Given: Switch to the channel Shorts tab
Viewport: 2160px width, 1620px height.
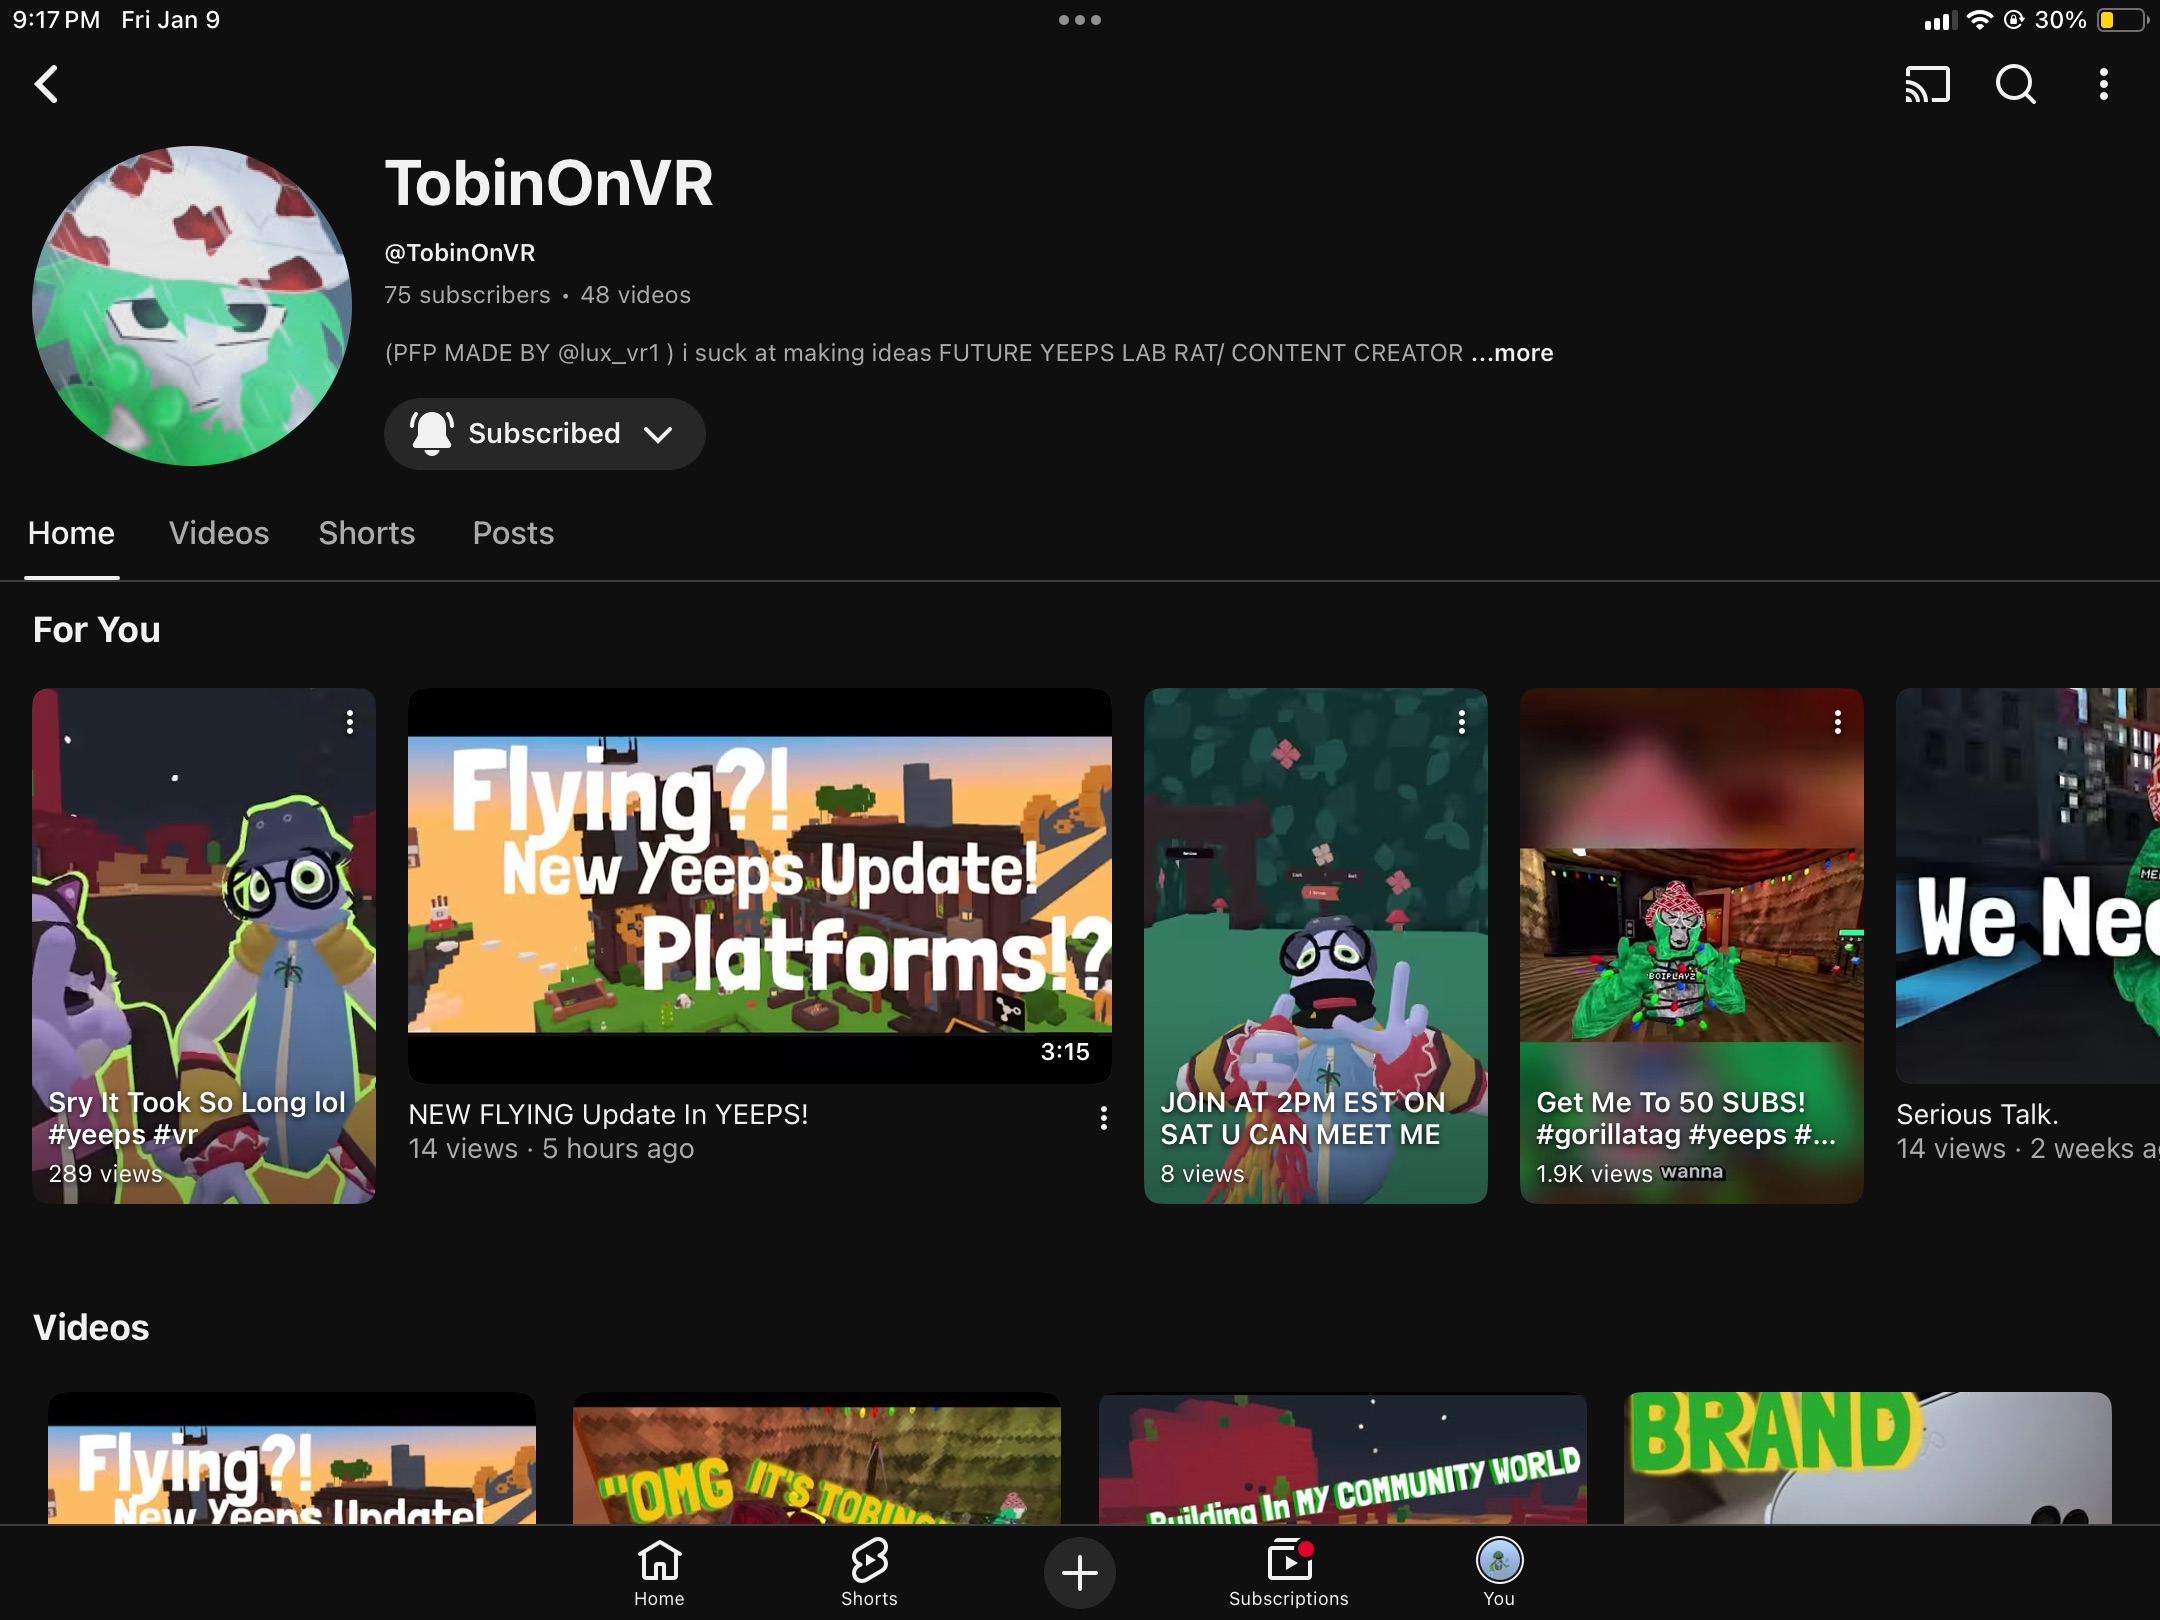Looking at the screenshot, I should point(367,533).
